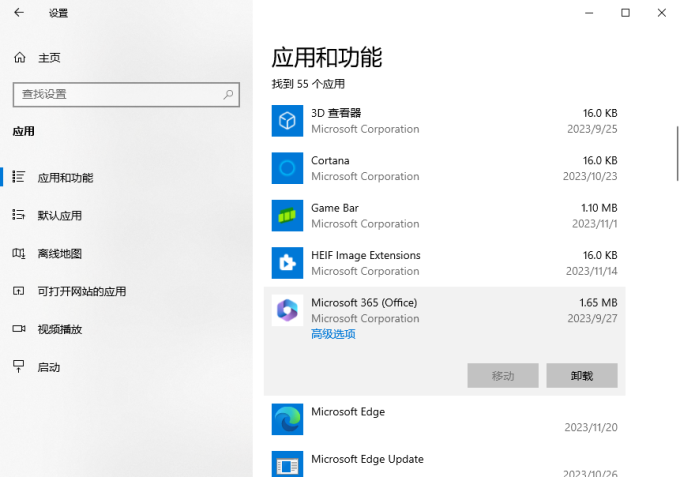This screenshot has height=477, width=680.
Task: Minimize the Settings window
Action: [589, 13]
